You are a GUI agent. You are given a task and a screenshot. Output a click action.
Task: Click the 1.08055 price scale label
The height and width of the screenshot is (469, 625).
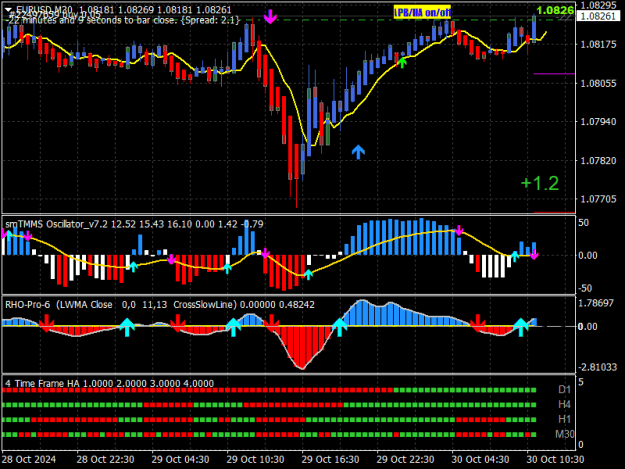coord(599,83)
